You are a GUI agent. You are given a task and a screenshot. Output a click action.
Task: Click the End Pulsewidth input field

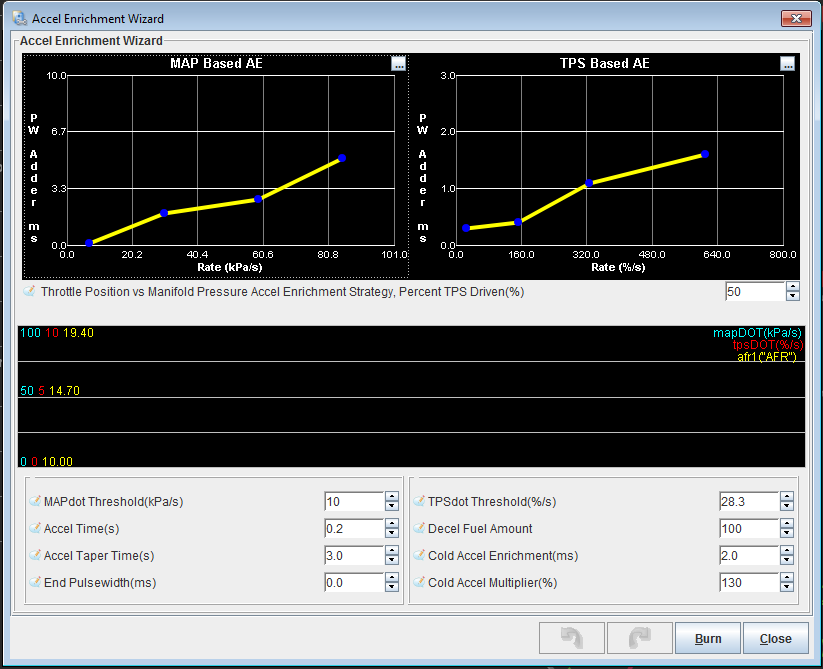tap(352, 583)
